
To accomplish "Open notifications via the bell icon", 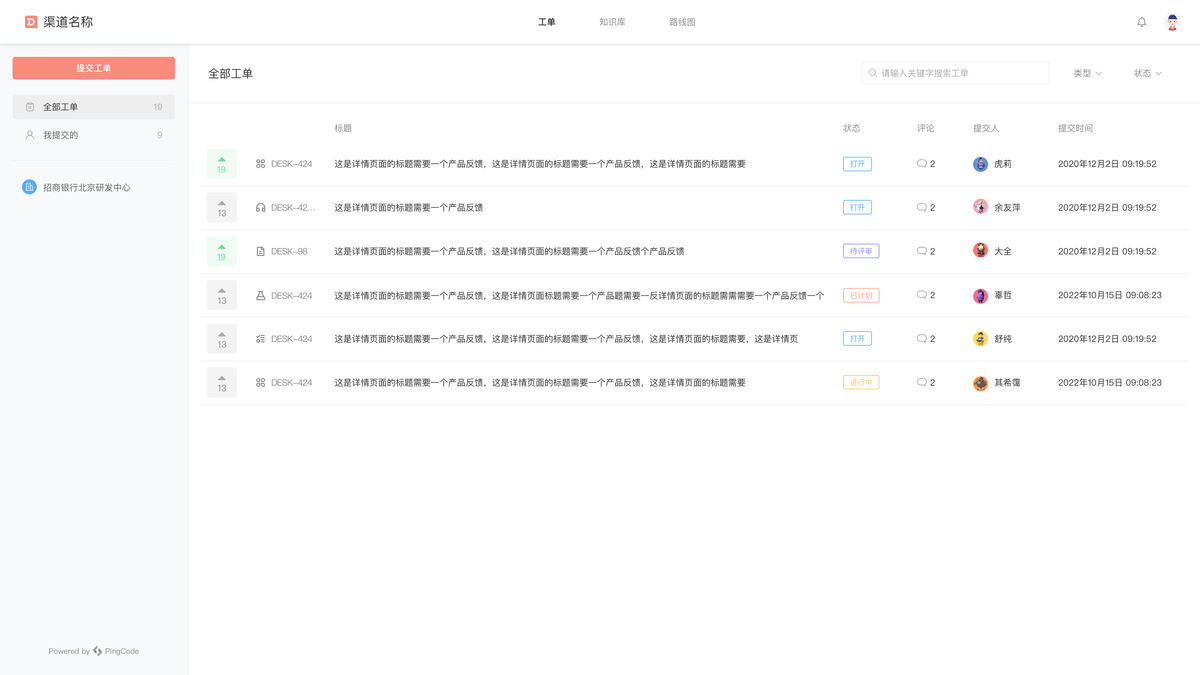I will click(x=1141, y=21).
